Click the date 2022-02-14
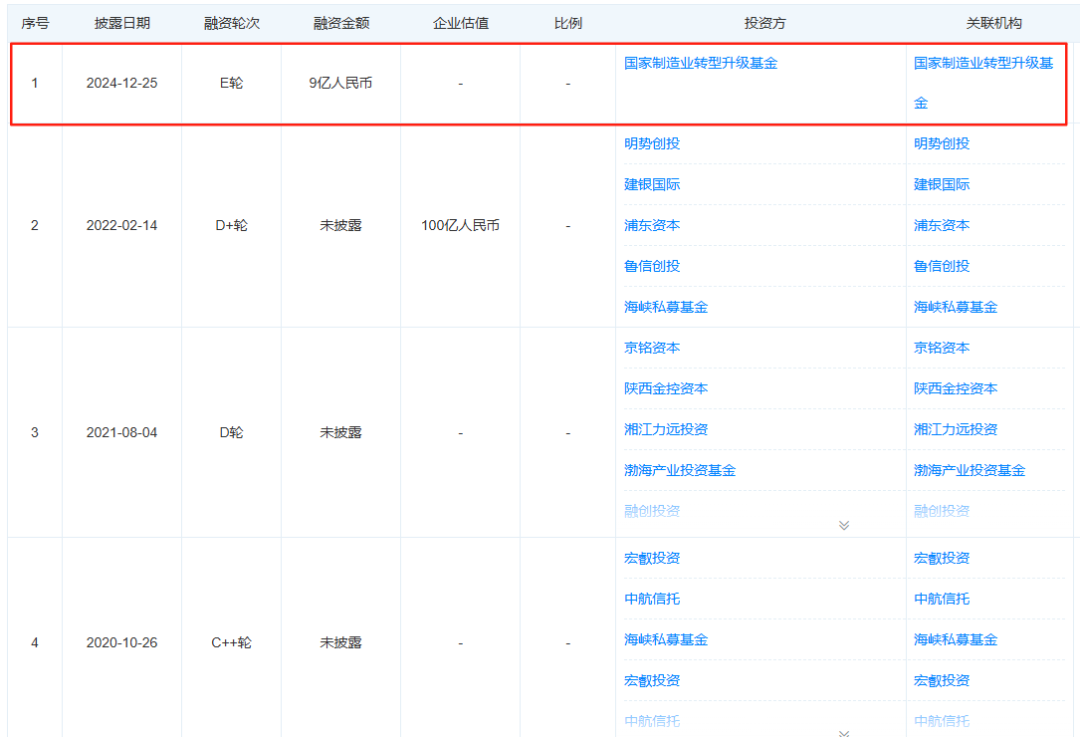 pos(122,225)
